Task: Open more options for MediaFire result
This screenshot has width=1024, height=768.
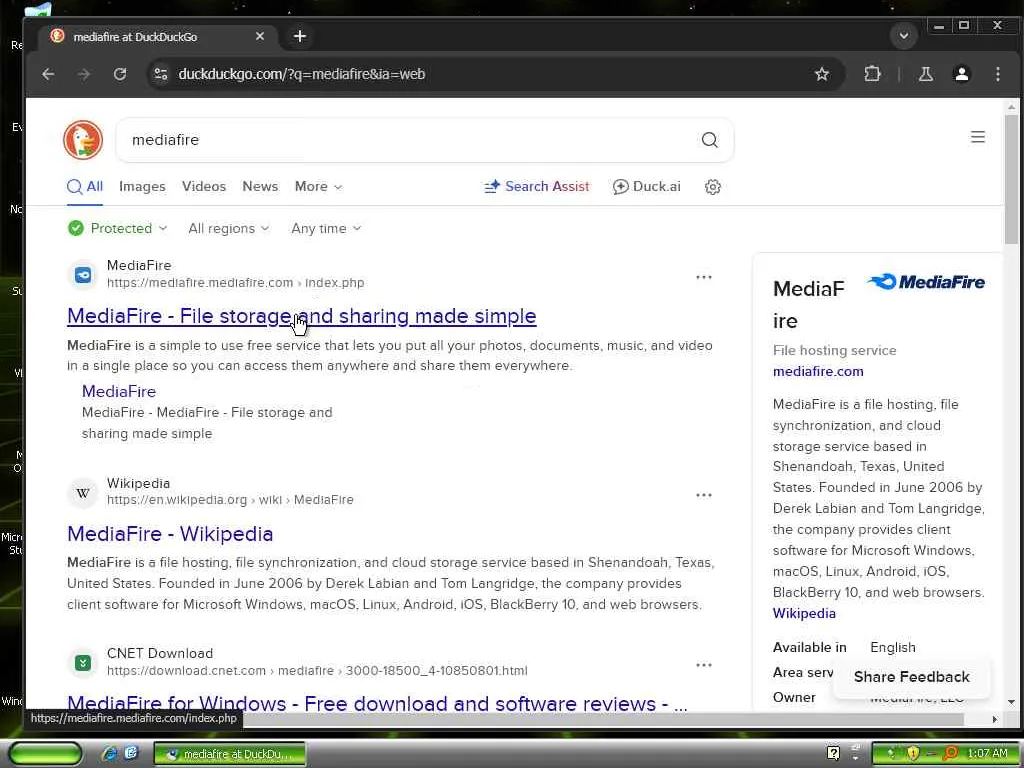Action: coord(703,277)
